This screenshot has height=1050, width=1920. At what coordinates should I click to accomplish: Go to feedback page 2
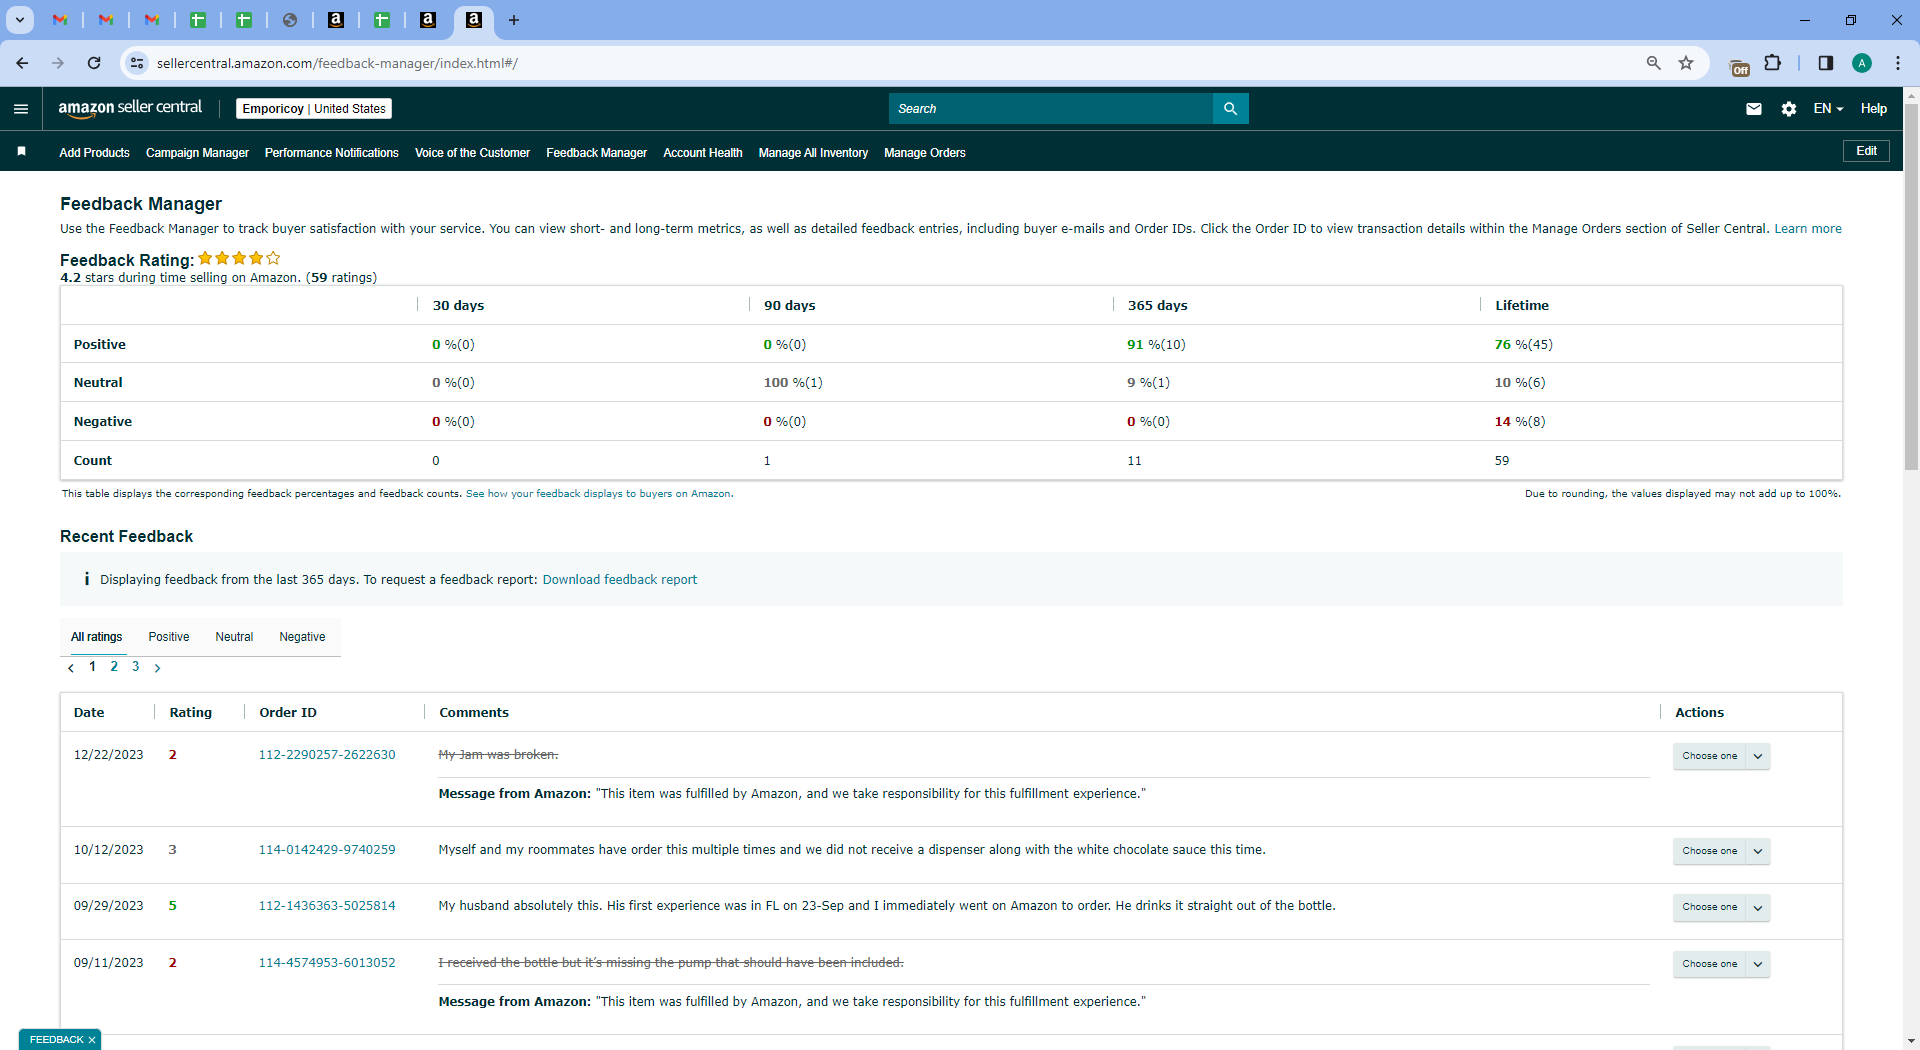(x=114, y=667)
